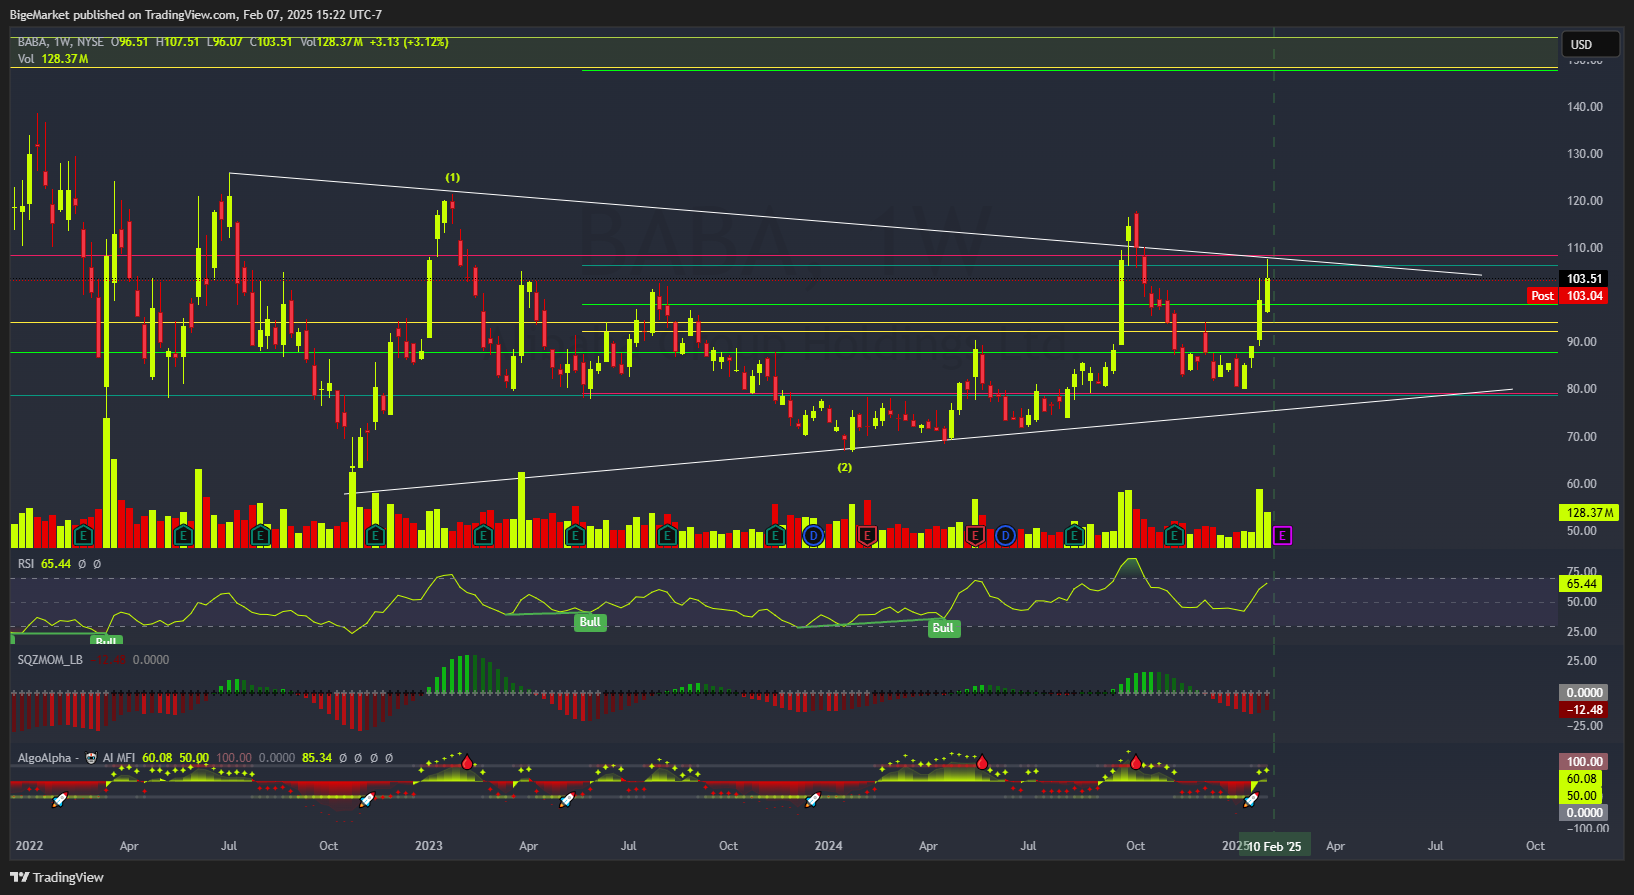
Task: Click the 10 Feb '25 date marker
Action: coord(1274,846)
